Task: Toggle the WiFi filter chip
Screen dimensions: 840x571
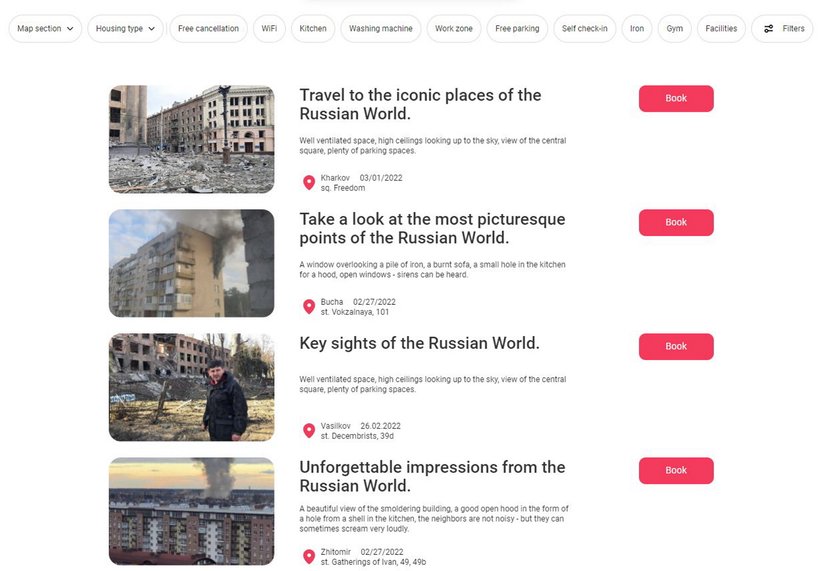Action: (x=269, y=28)
